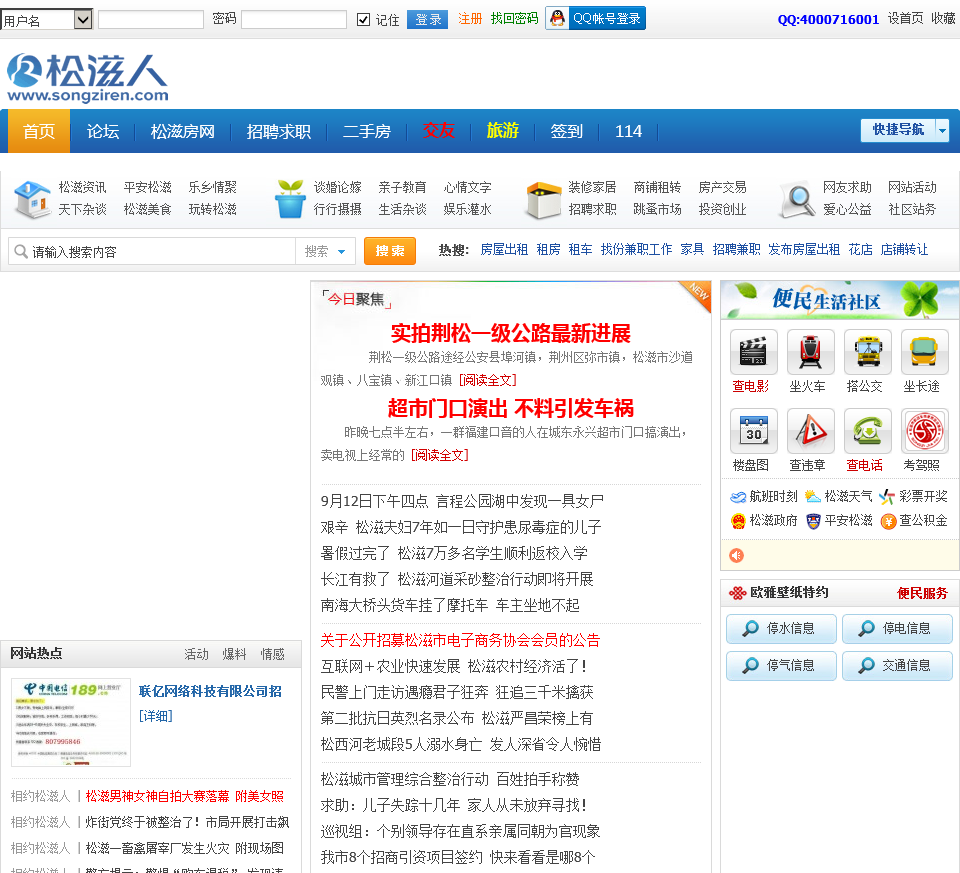Click the blue 登录 button

click(x=427, y=20)
